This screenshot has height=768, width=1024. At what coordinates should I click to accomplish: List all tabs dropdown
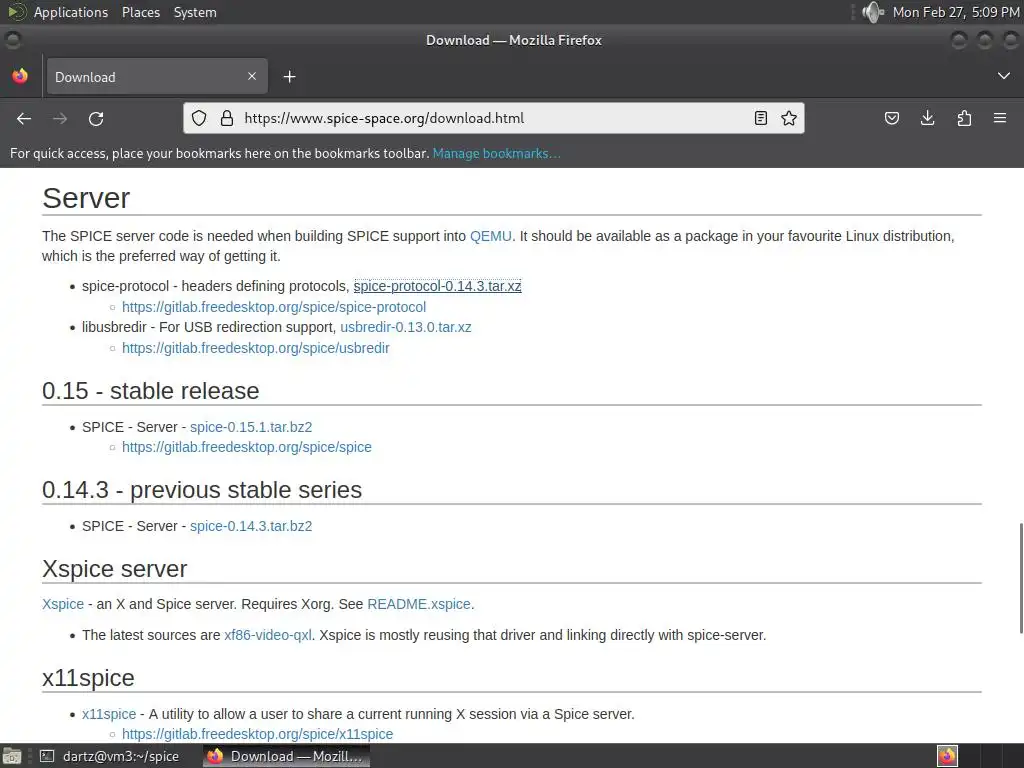coord(1004,76)
